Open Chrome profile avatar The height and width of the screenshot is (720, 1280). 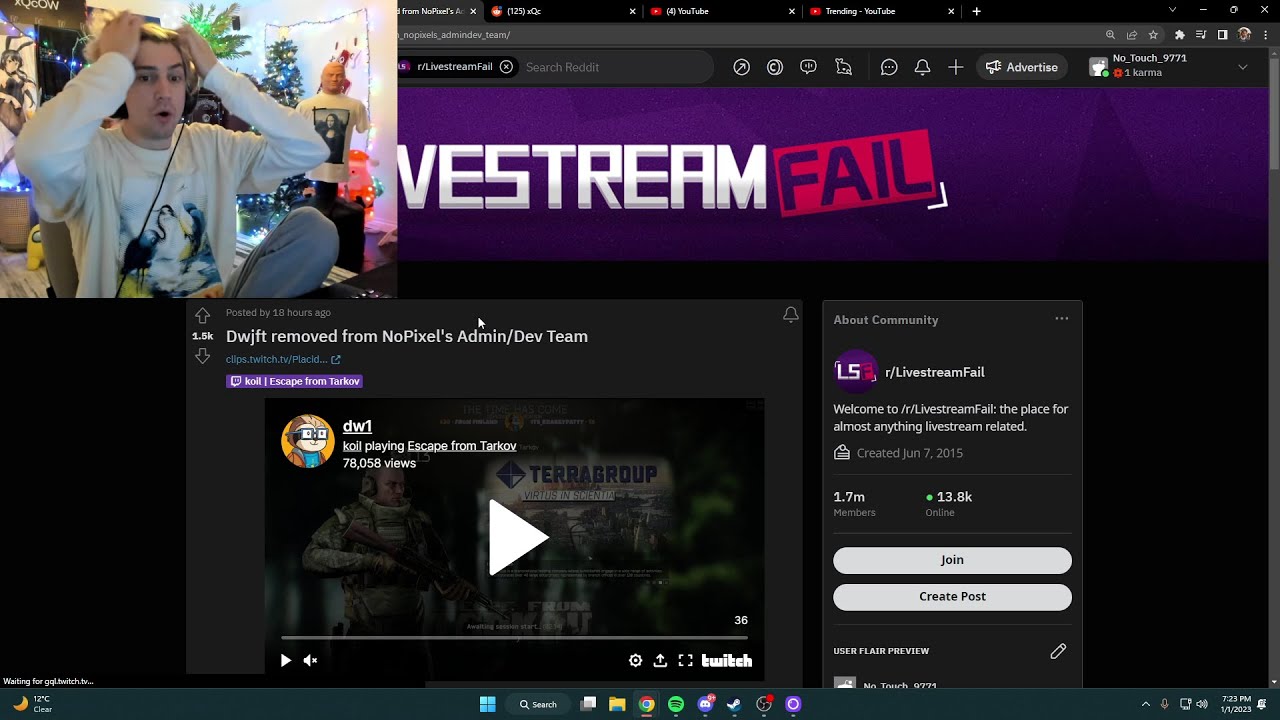pyautogui.click(x=1244, y=35)
